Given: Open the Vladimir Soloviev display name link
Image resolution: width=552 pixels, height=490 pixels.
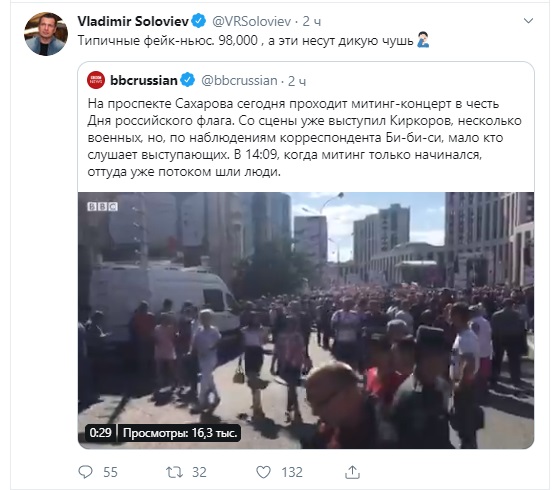Looking at the screenshot, I should [x=133, y=21].
